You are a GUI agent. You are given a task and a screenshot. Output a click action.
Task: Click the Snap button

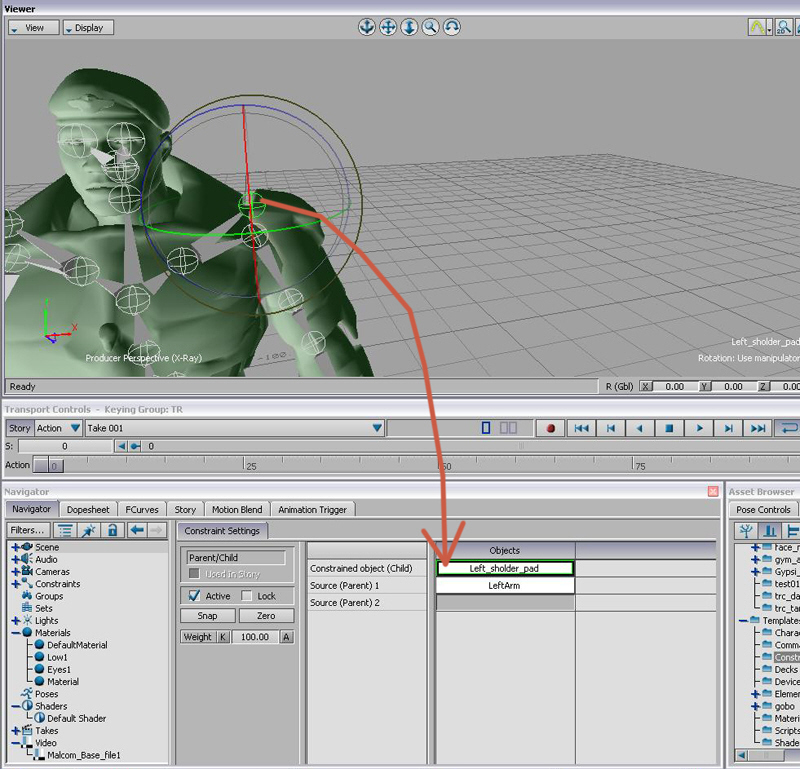(x=208, y=616)
